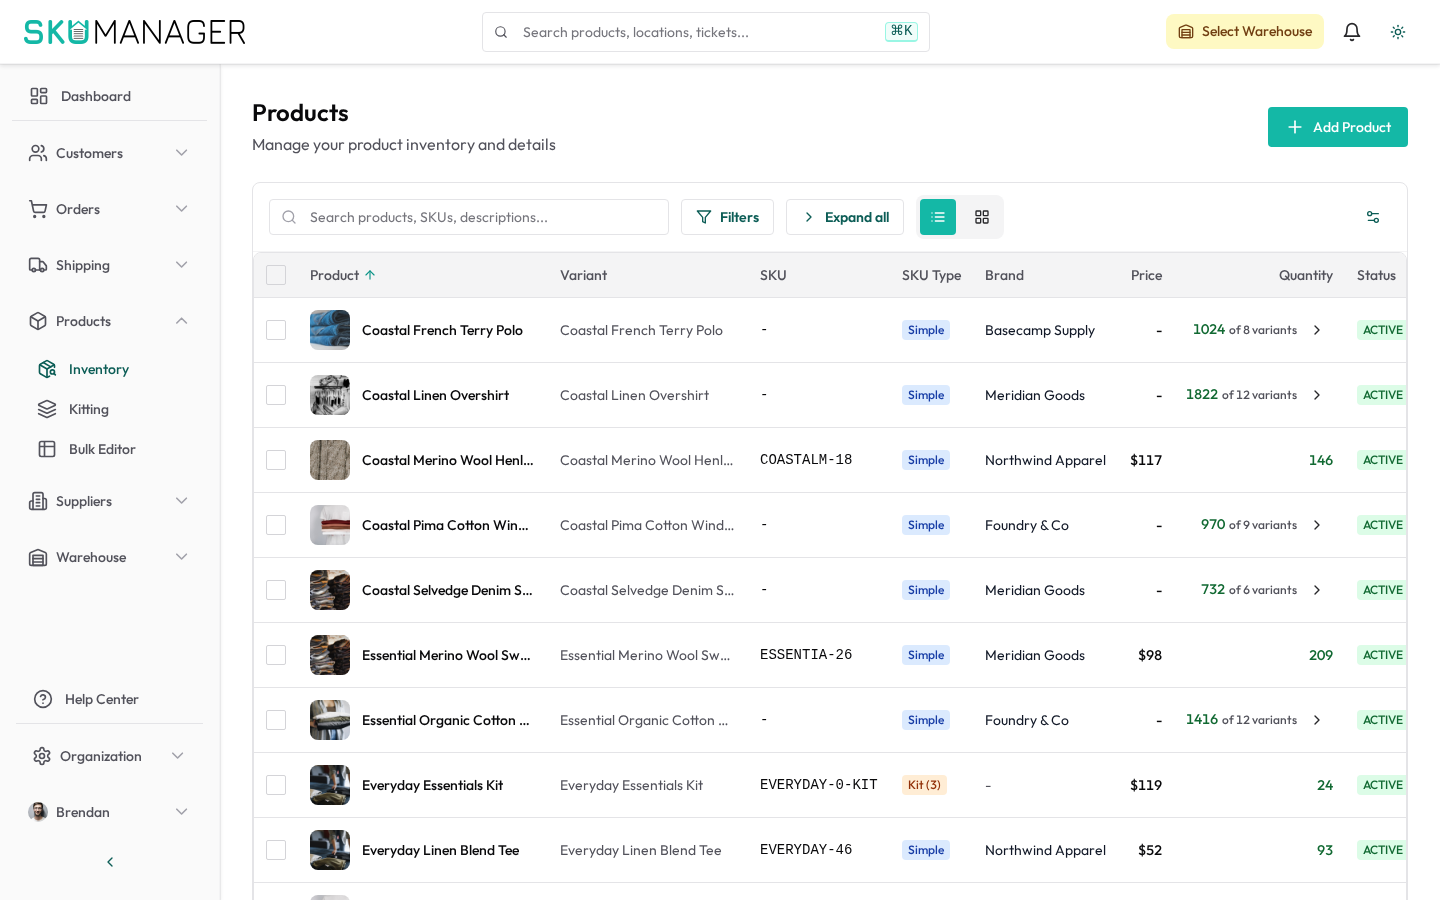
Task: Open notifications bell
Action: [1352, 32]
